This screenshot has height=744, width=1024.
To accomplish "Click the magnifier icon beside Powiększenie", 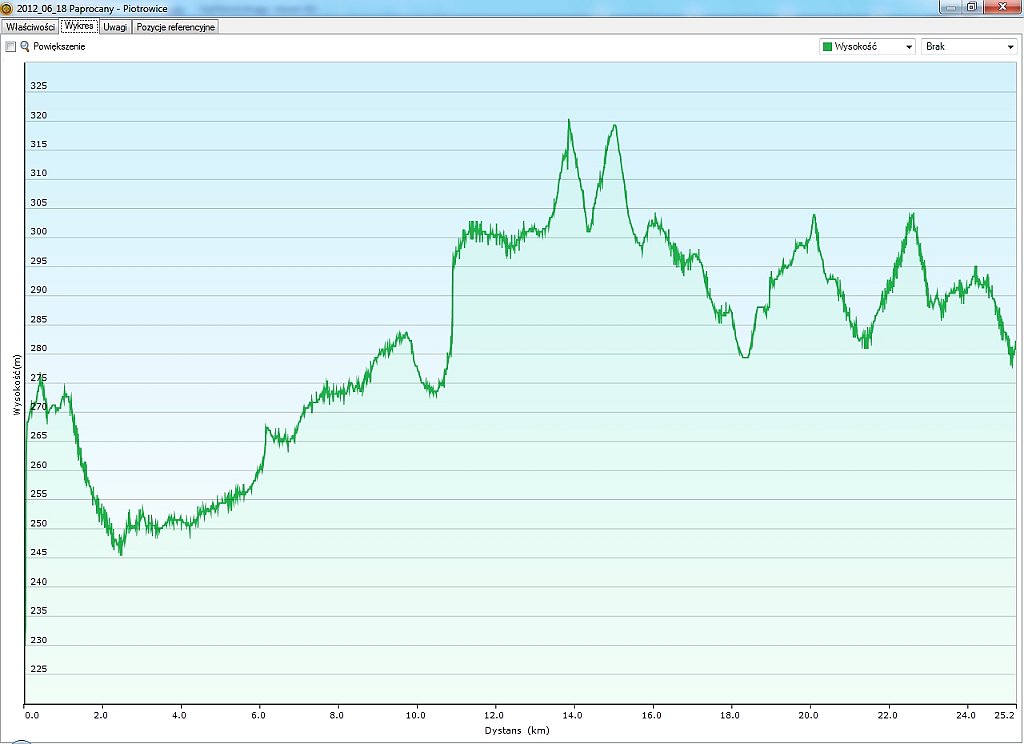I will tap(25, 47).
